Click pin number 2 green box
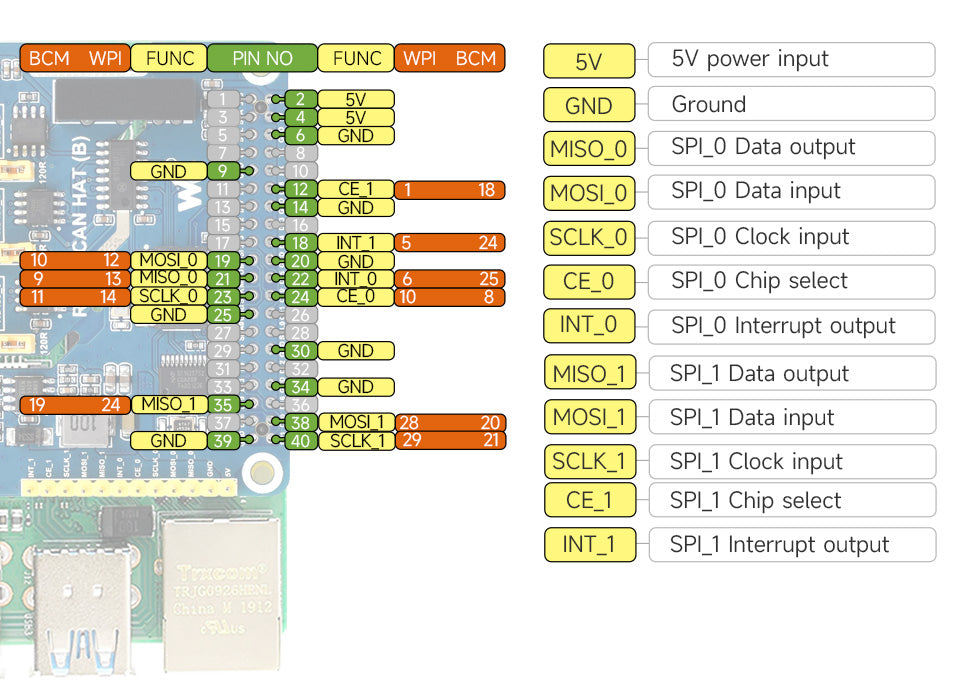 301,99
